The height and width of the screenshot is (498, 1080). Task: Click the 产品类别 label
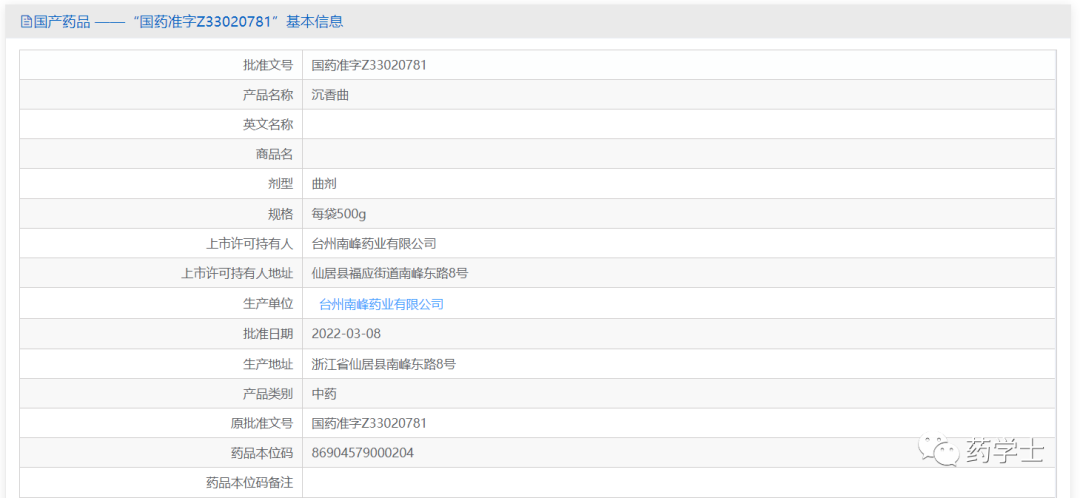(269, 393)
